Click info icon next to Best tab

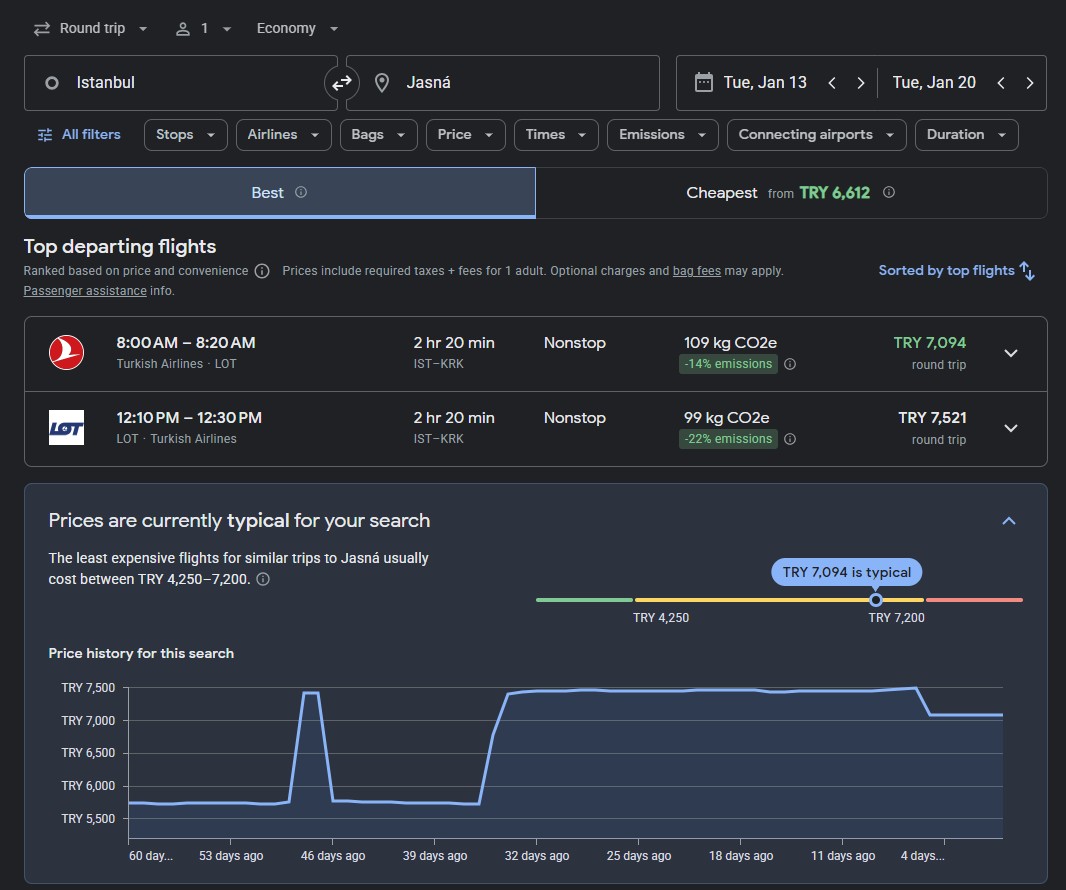coord(301,192)
